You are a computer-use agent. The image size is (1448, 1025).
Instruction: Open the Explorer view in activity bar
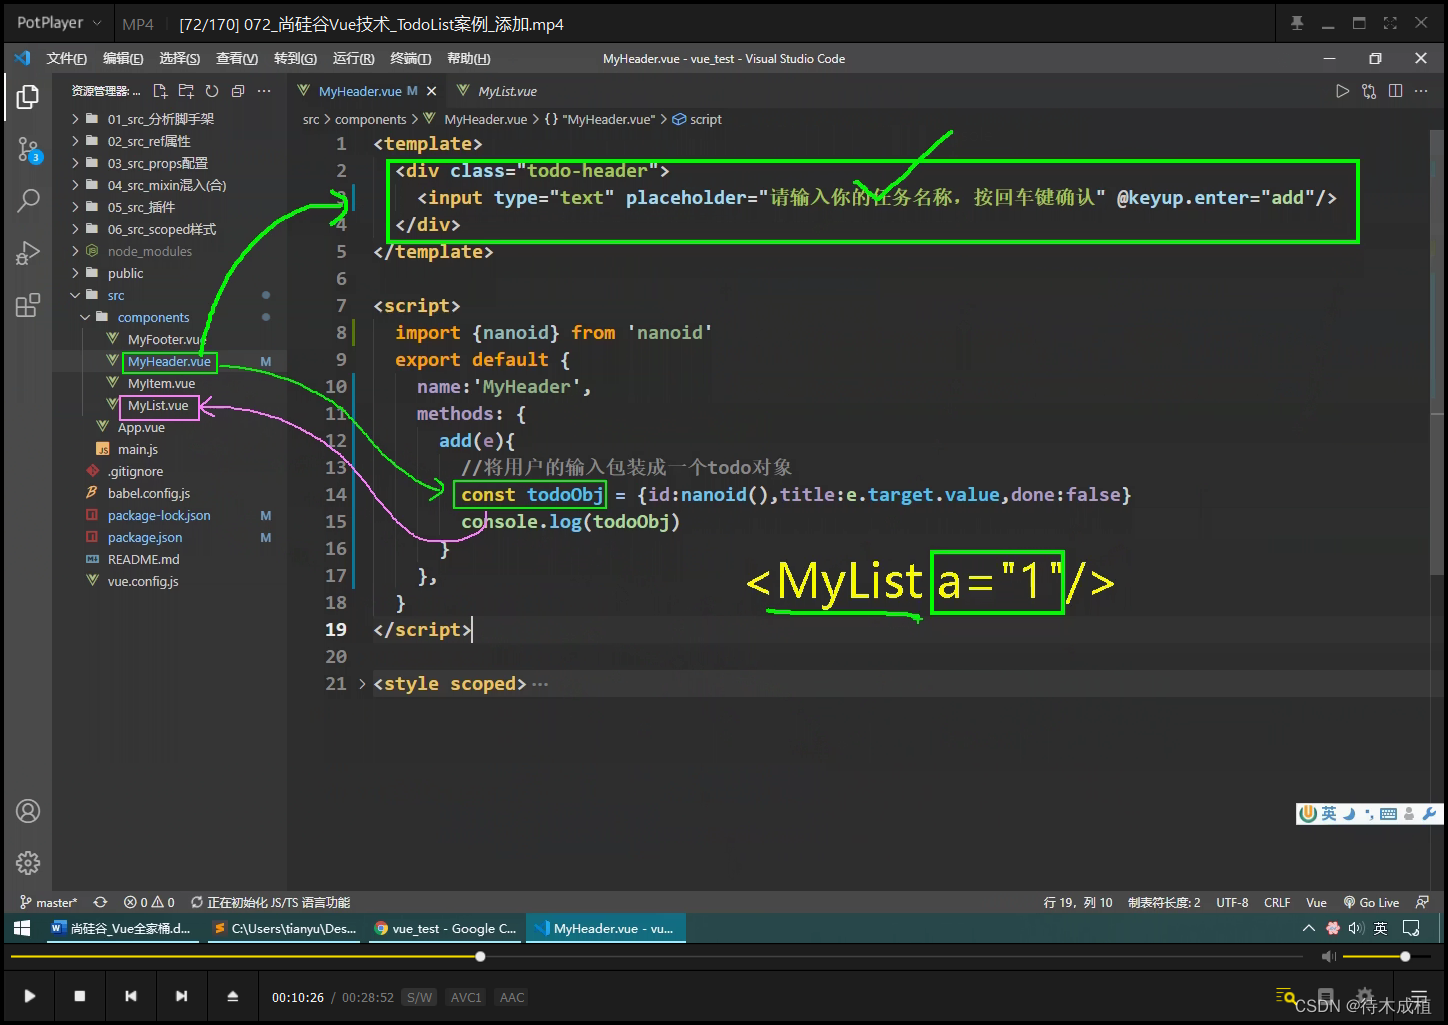[28, 97]
